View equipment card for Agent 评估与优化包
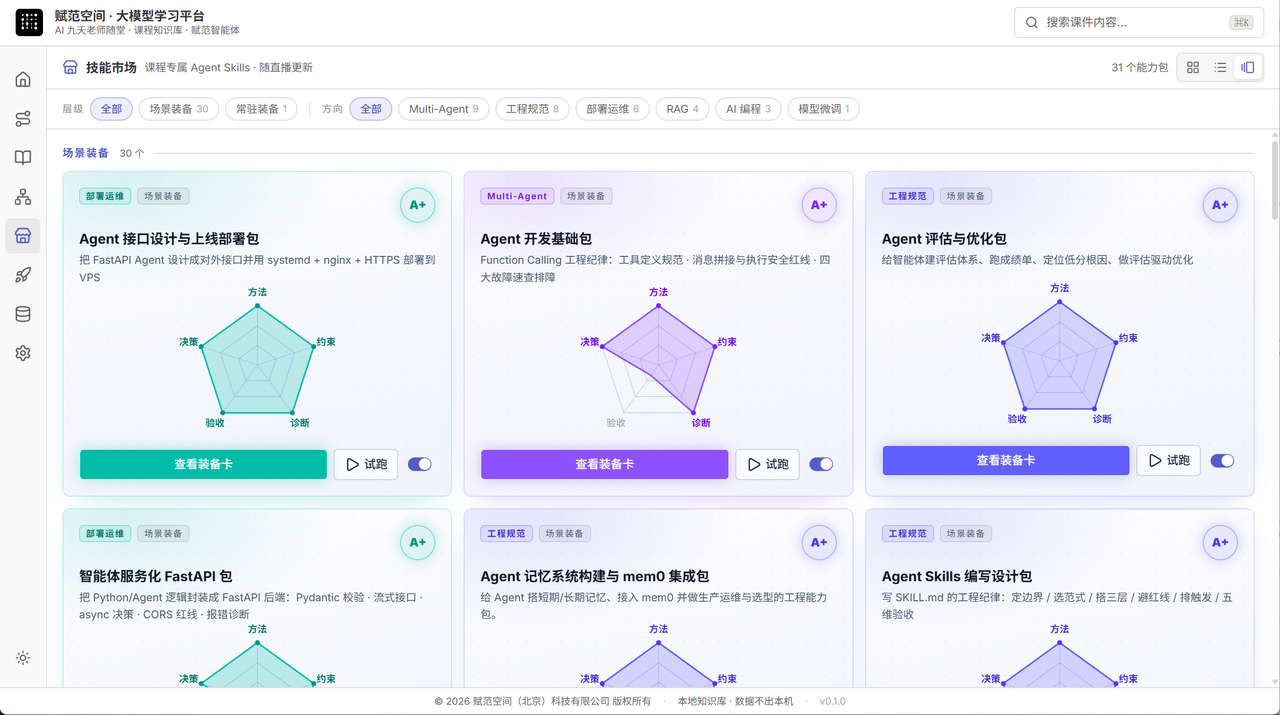The height and width of the screenshot is (715, 1280). point(1006,460)
